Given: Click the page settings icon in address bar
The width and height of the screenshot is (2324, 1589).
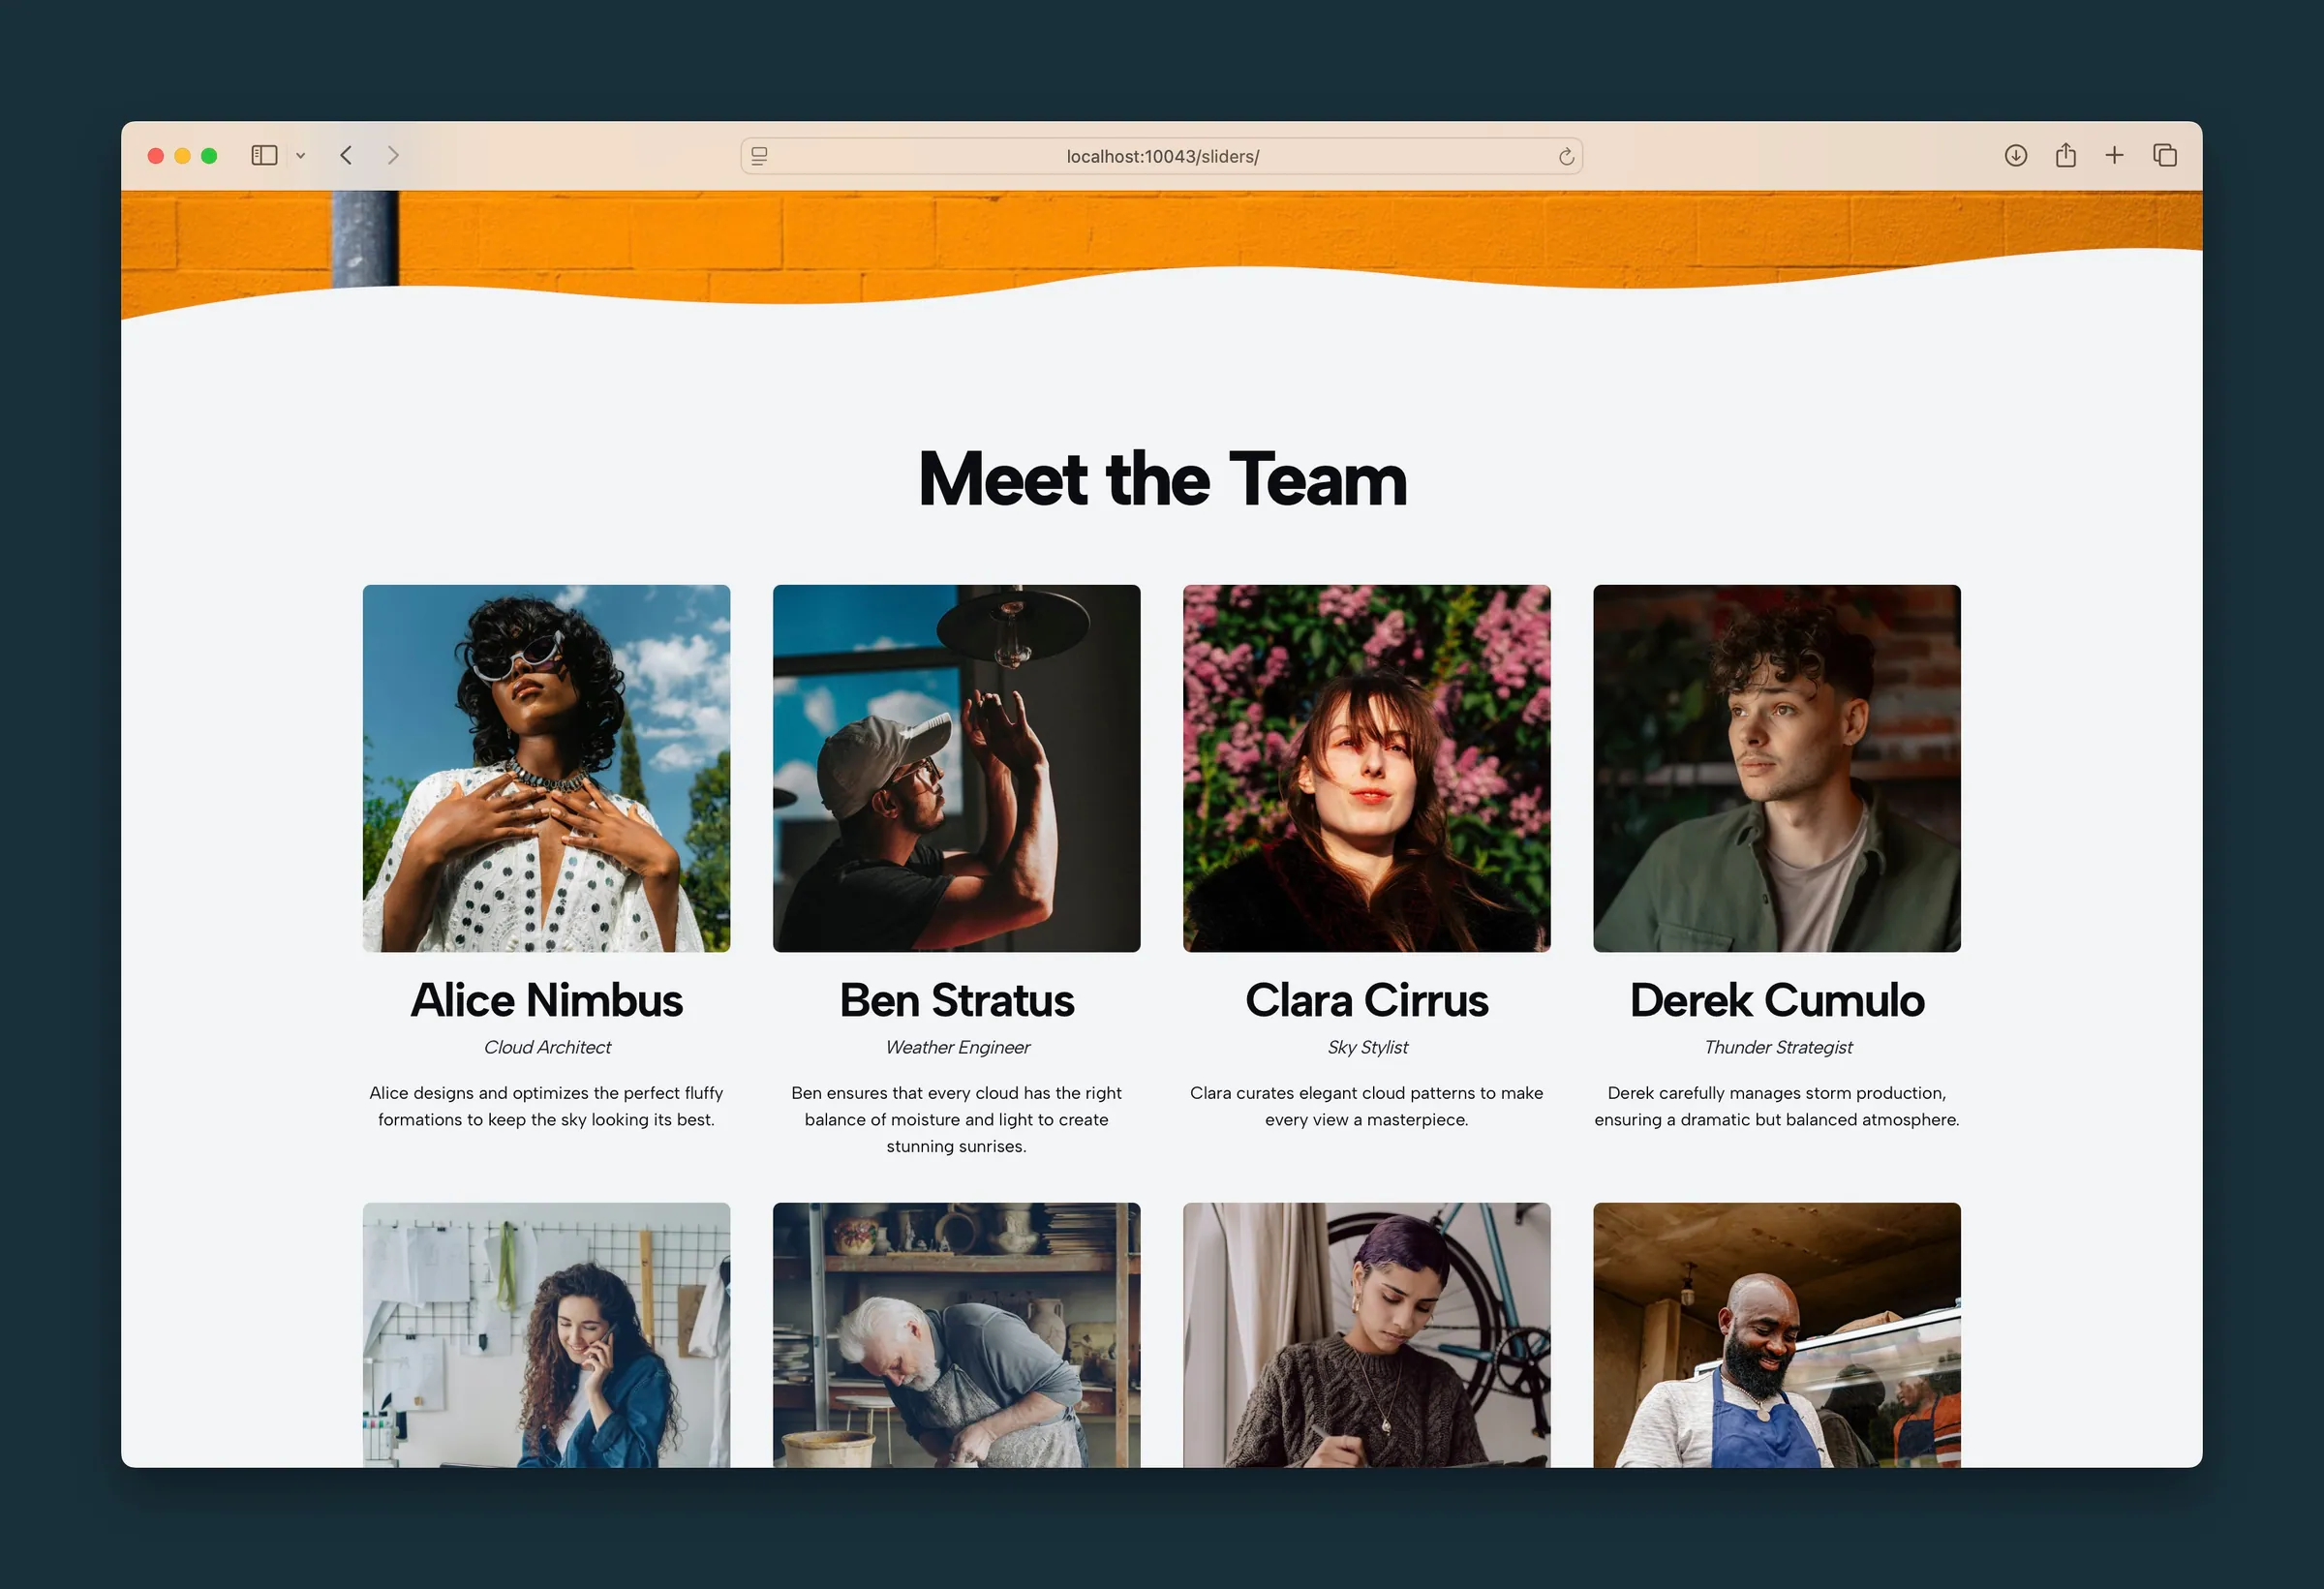Looking at the screenshot, I should tap(759, 156).
